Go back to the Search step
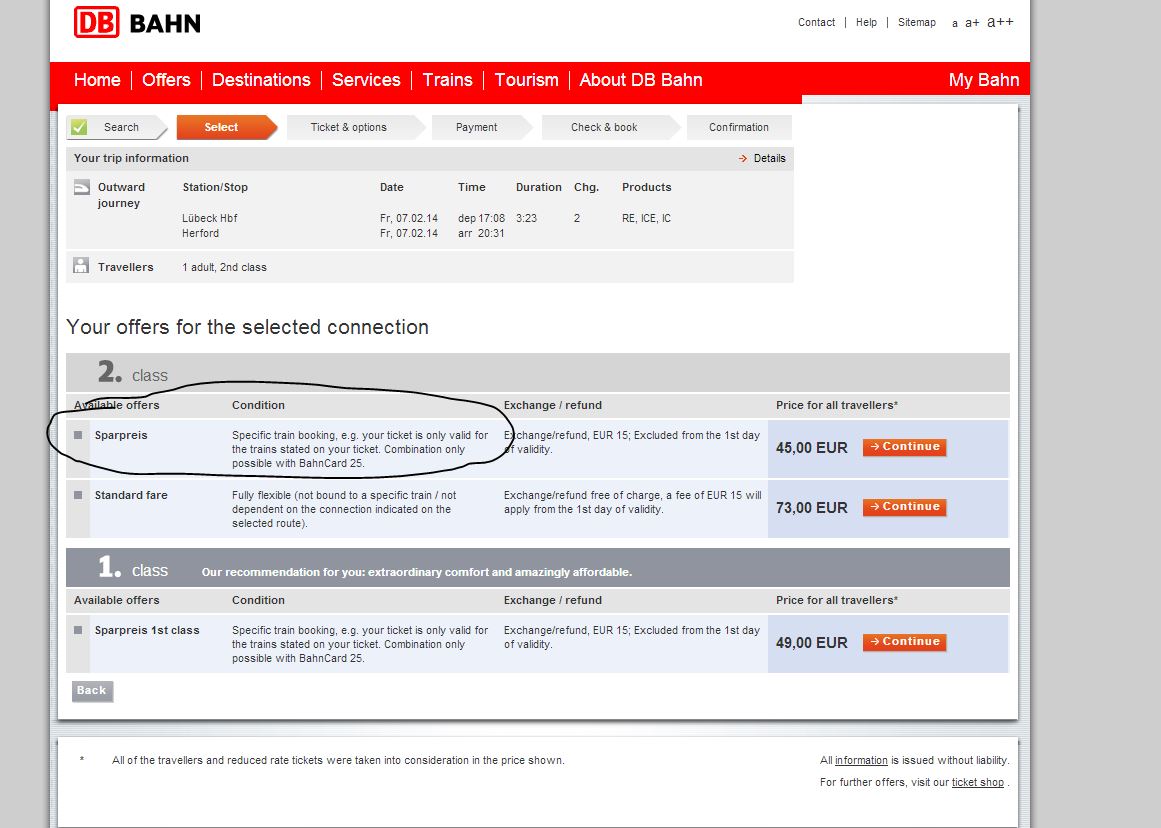 [x=116, y=127]
